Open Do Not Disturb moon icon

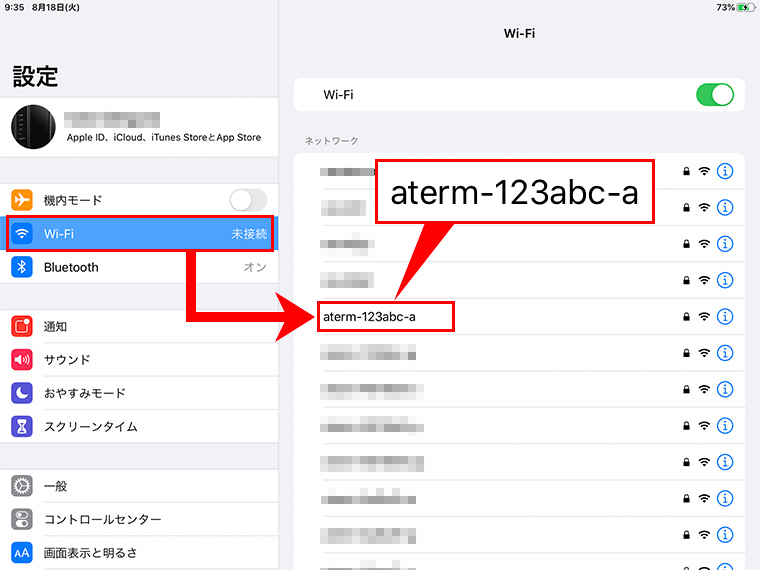22,393
